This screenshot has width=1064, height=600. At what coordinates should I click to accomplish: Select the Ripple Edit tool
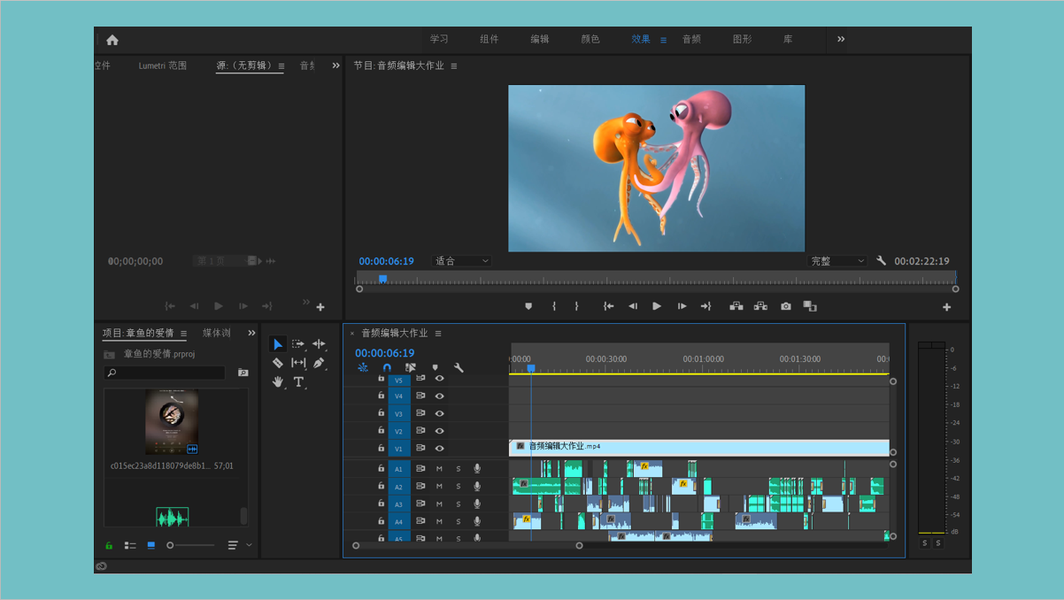319,344
